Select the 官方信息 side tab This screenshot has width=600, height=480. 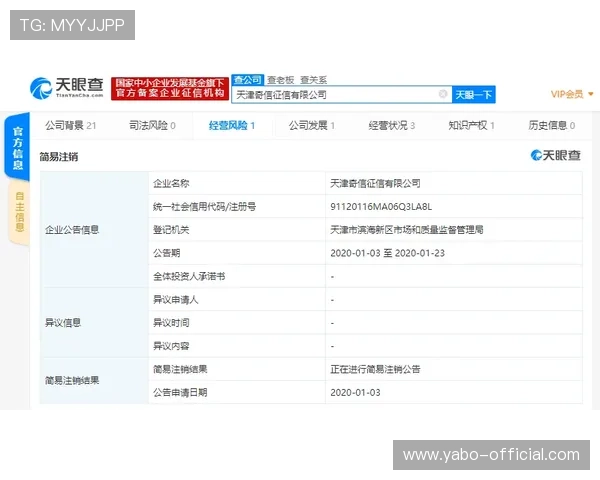(x=18, y=147)
